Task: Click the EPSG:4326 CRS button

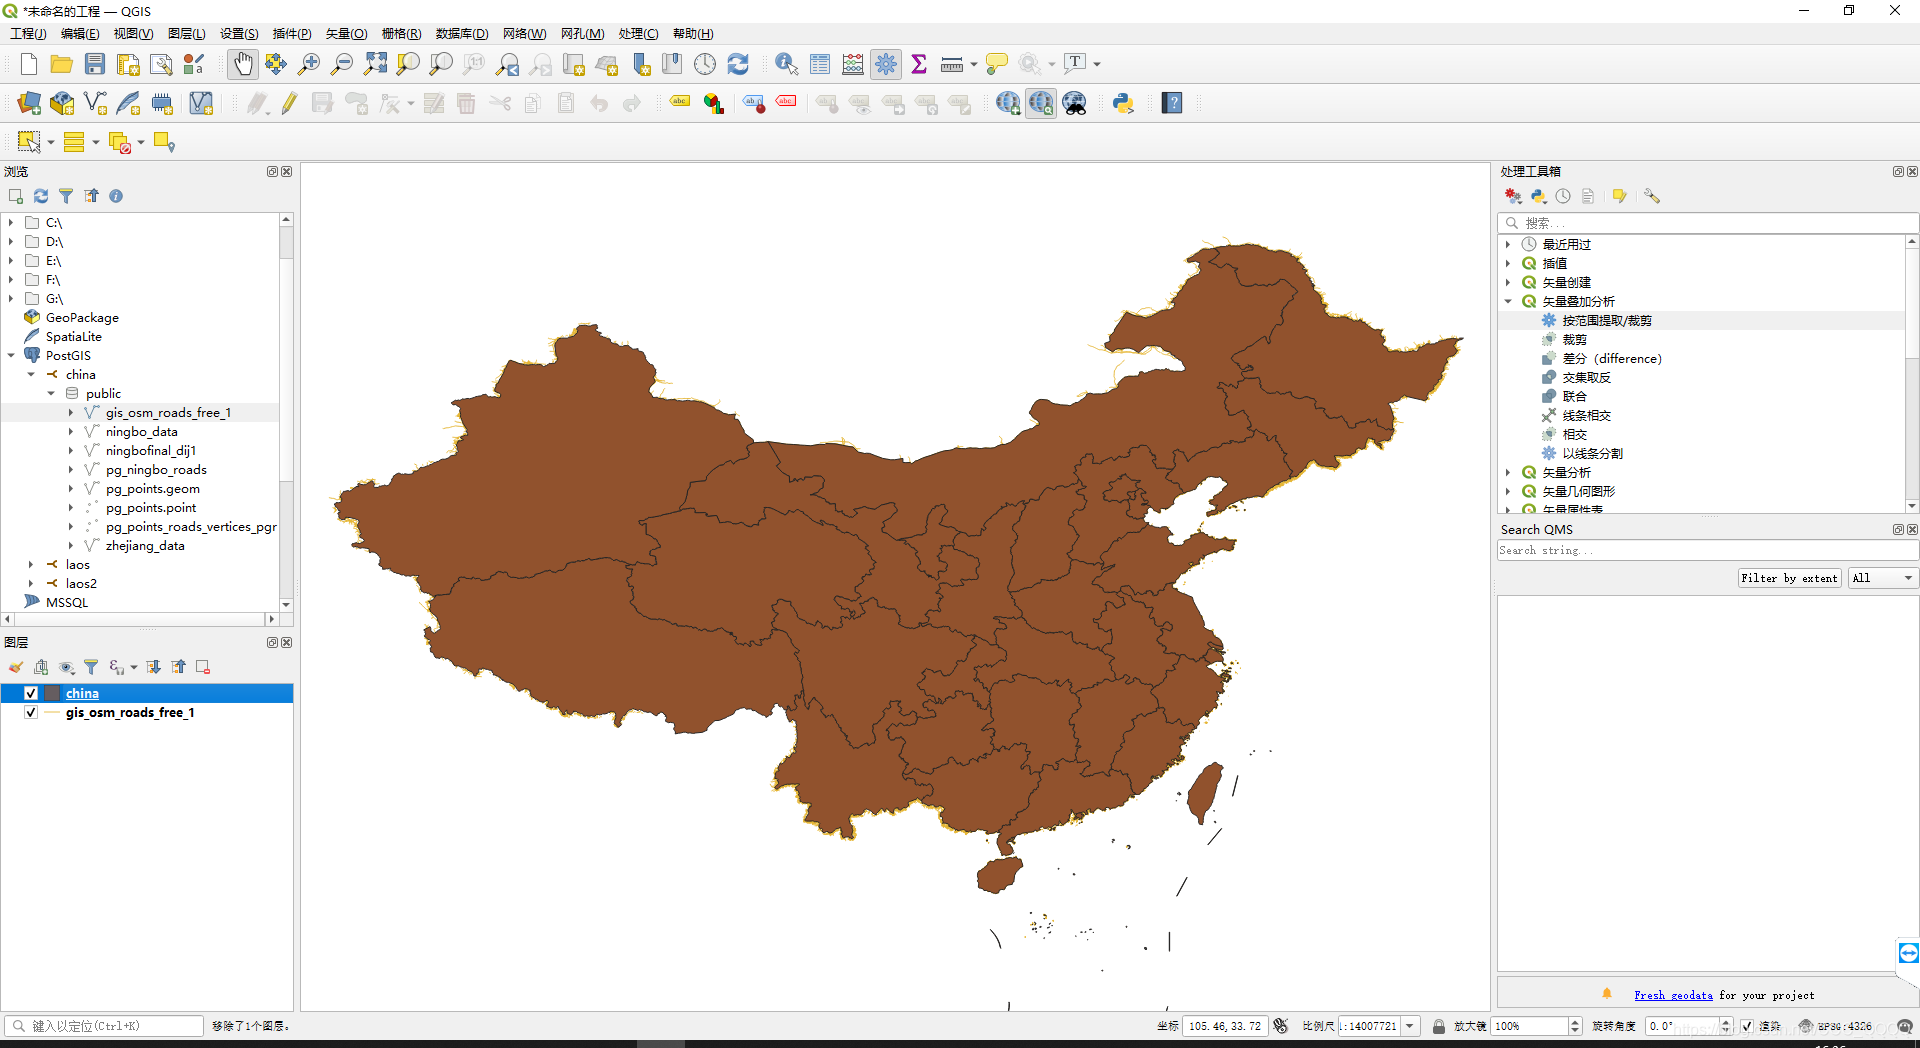Action: coord(1836,1026)
